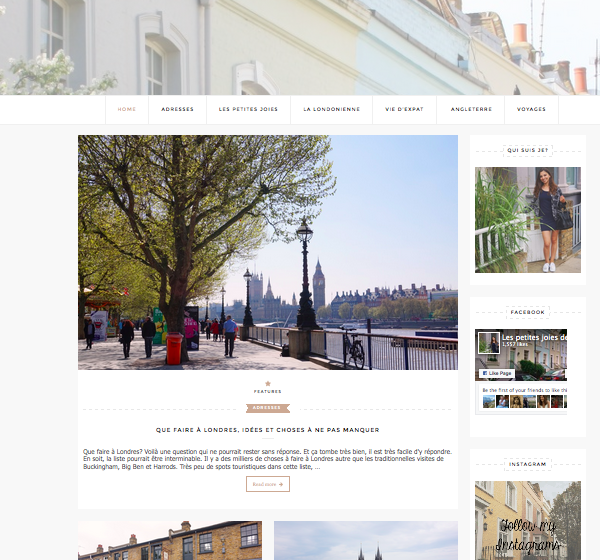This screenshot has height=560, width=600.
Task: Open the Instagram follow image
Action: pos(527,520)
